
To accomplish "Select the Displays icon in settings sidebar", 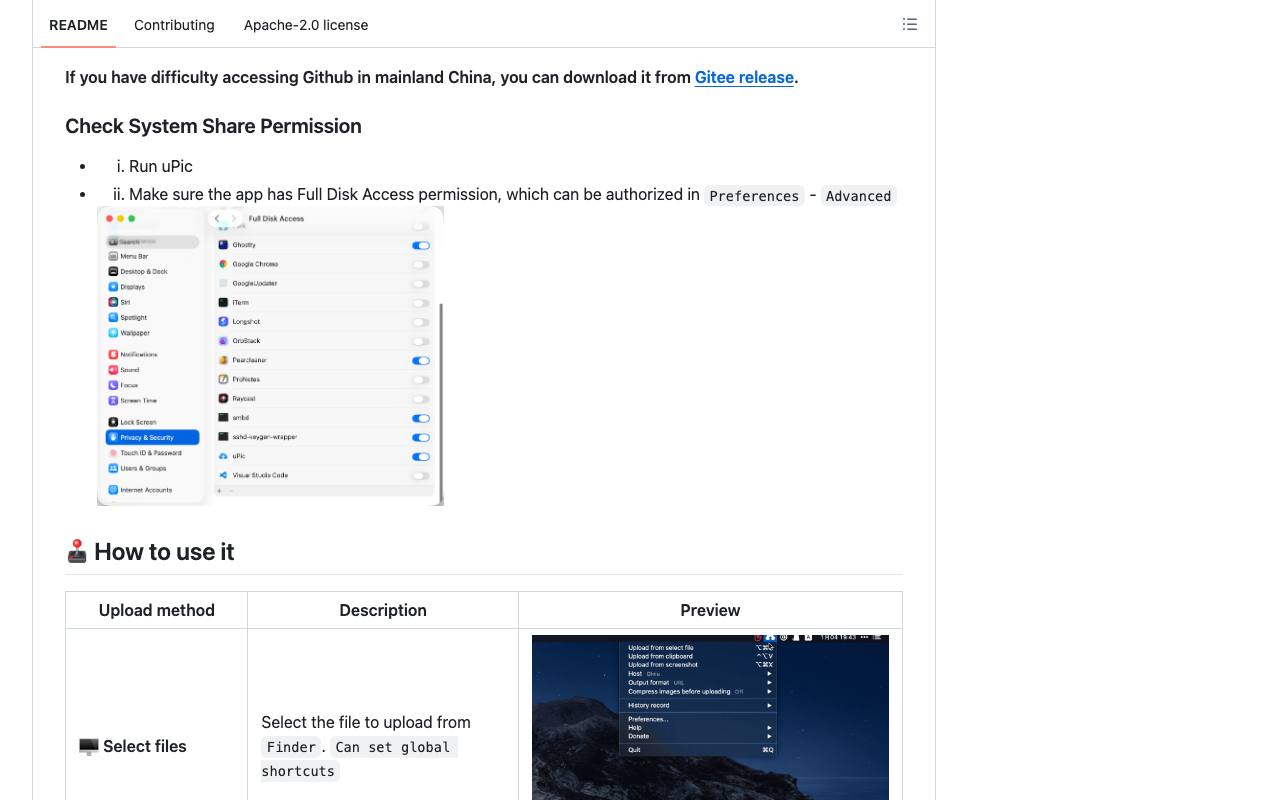I will 113,287.
